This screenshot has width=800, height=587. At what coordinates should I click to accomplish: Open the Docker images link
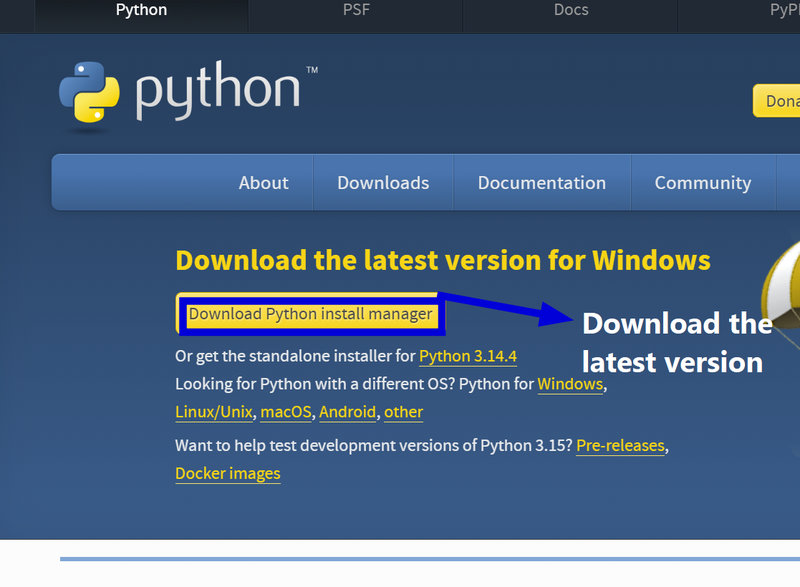tap(228, 474)
